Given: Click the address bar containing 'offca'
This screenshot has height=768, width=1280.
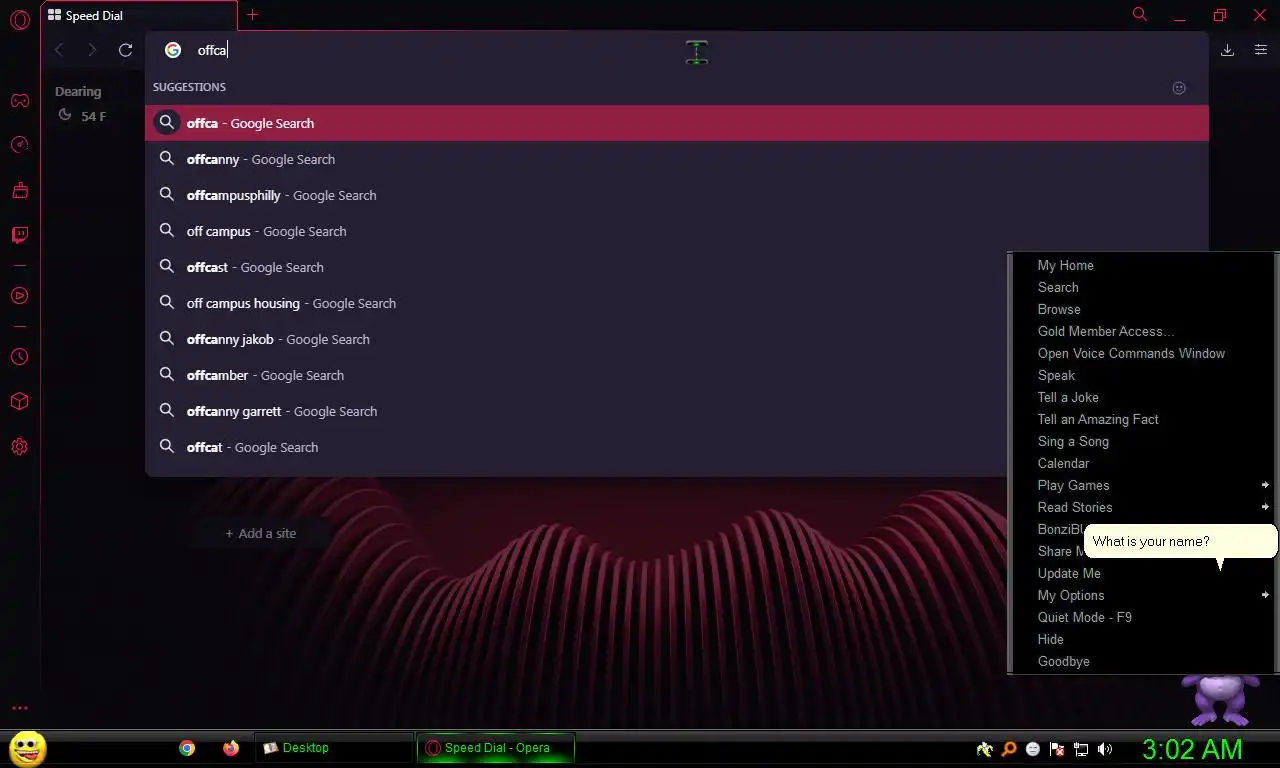Looking at the screenshot, I should click(x=677, y=50).
